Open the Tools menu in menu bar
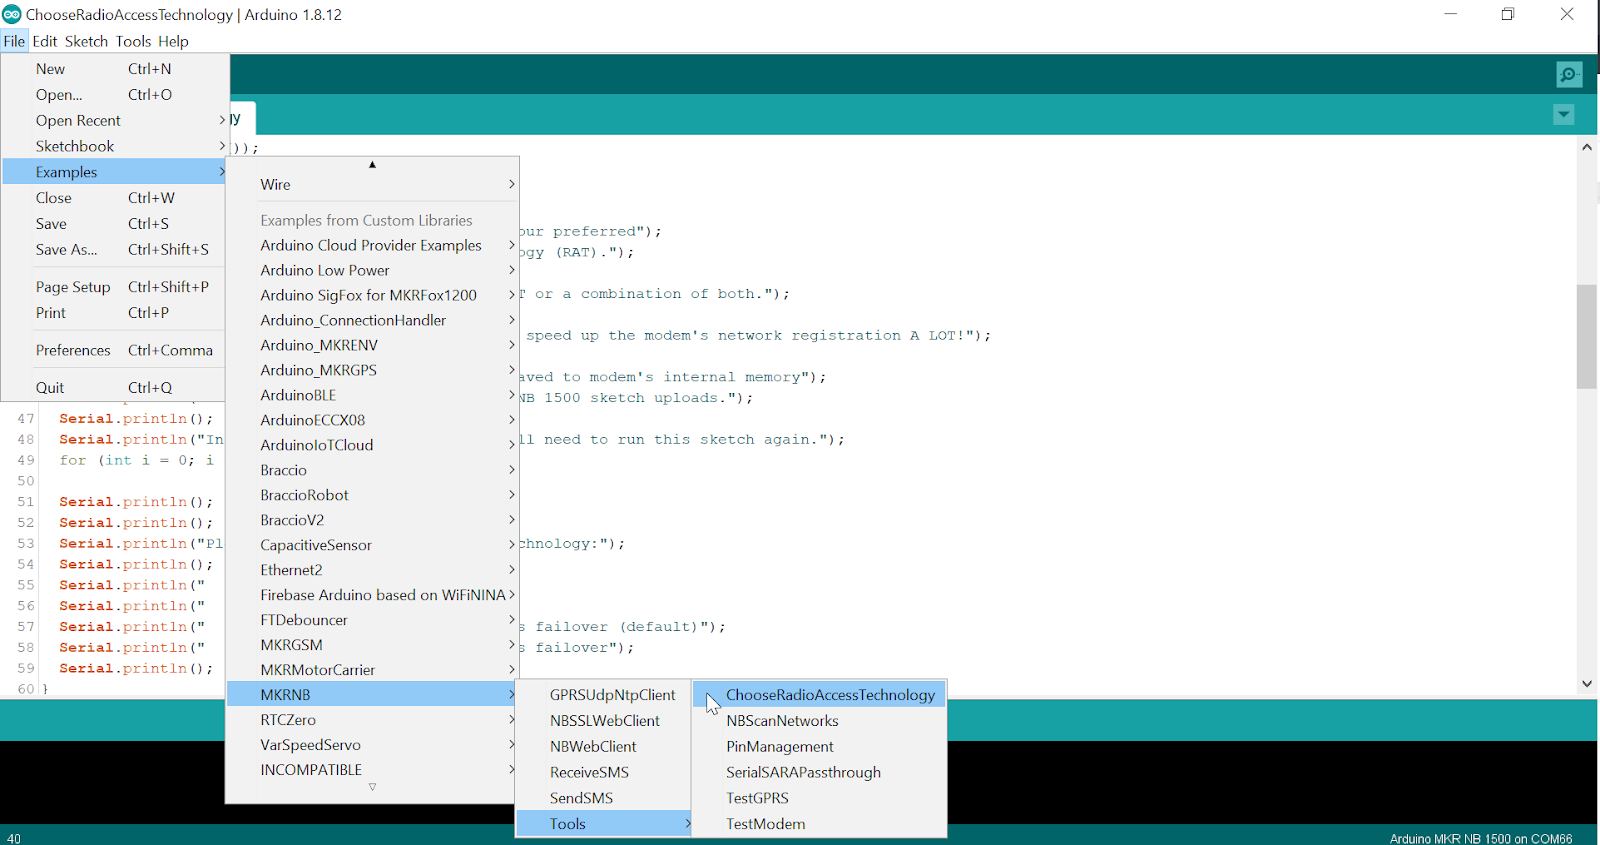This screenshot has width=1600, height=845. click(133, 41)
